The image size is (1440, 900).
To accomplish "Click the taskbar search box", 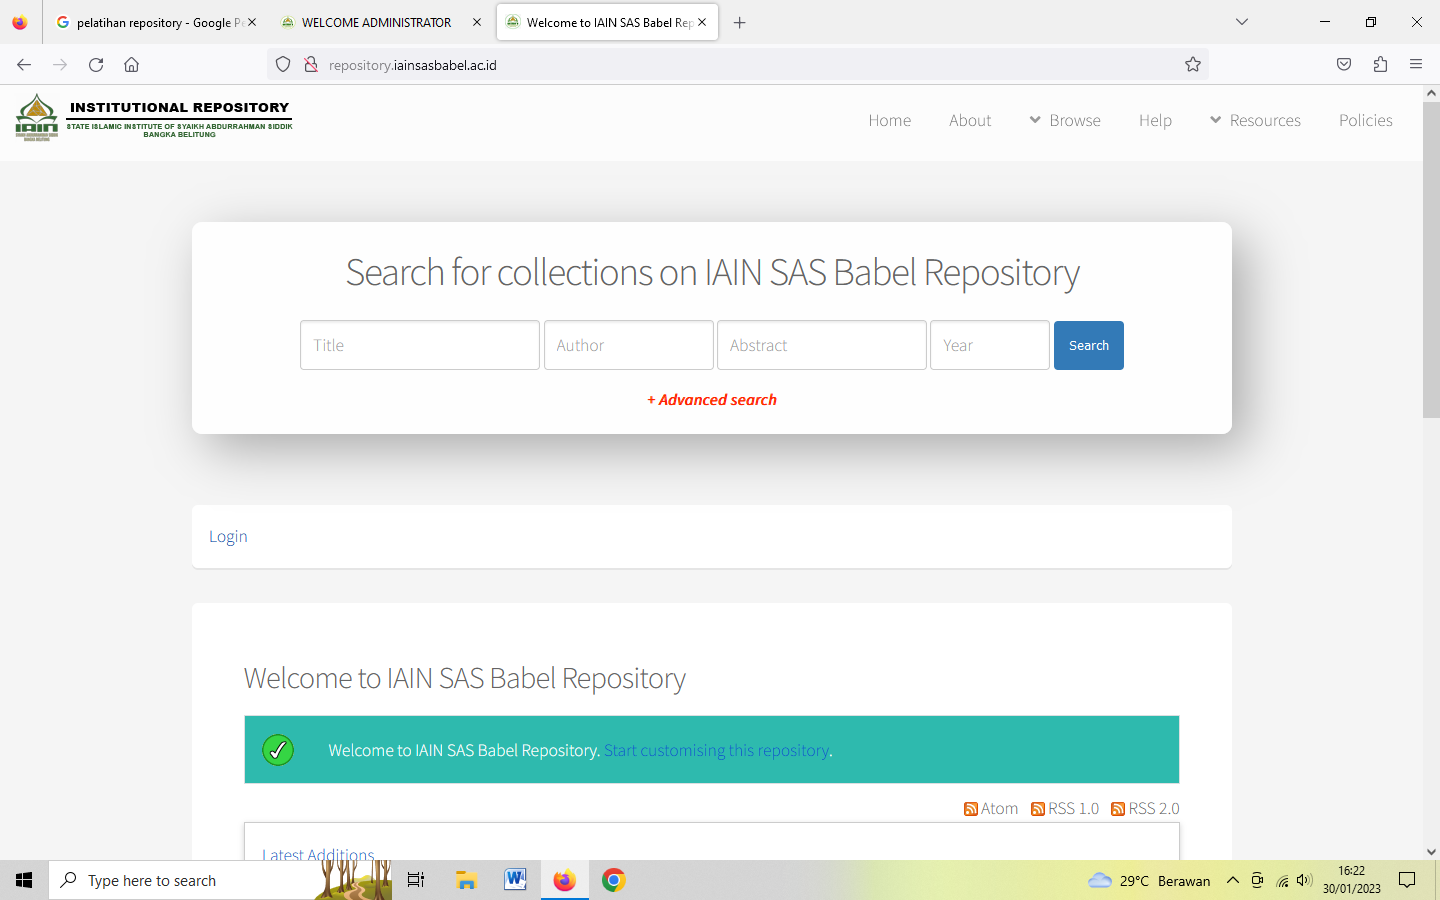I will pos(220,880).
